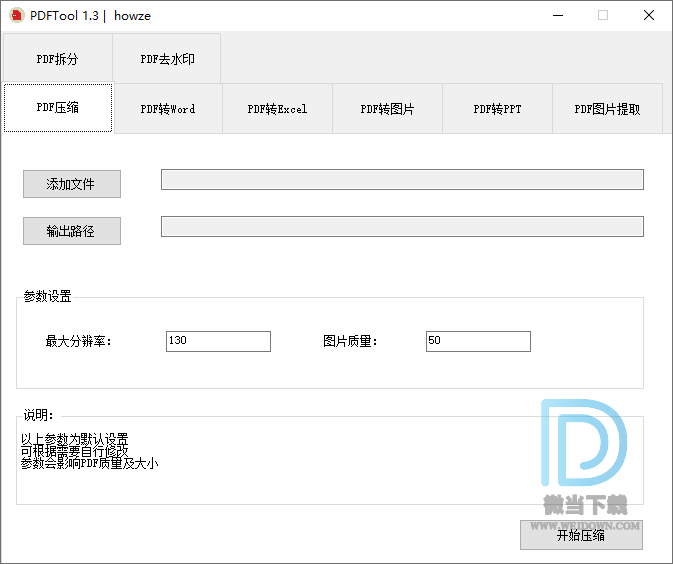Go to the PDF转图片 tab
This screenshot has width=673, height=564.
coord(387,109)
